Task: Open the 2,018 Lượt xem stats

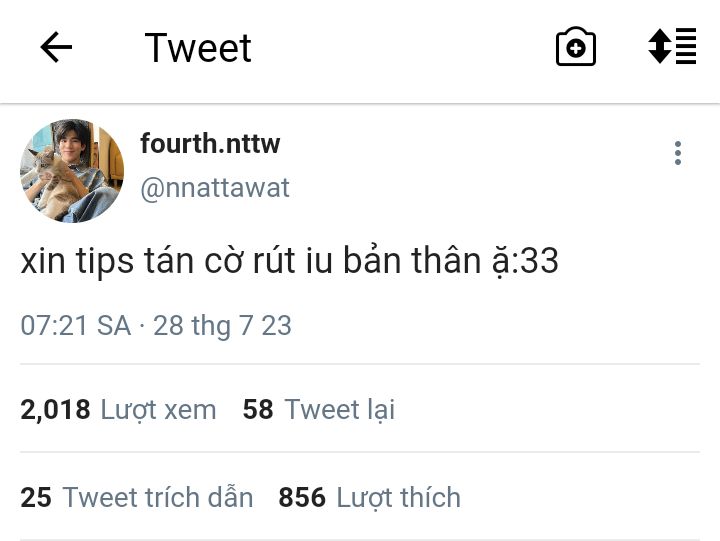Action: pos(118,409)
